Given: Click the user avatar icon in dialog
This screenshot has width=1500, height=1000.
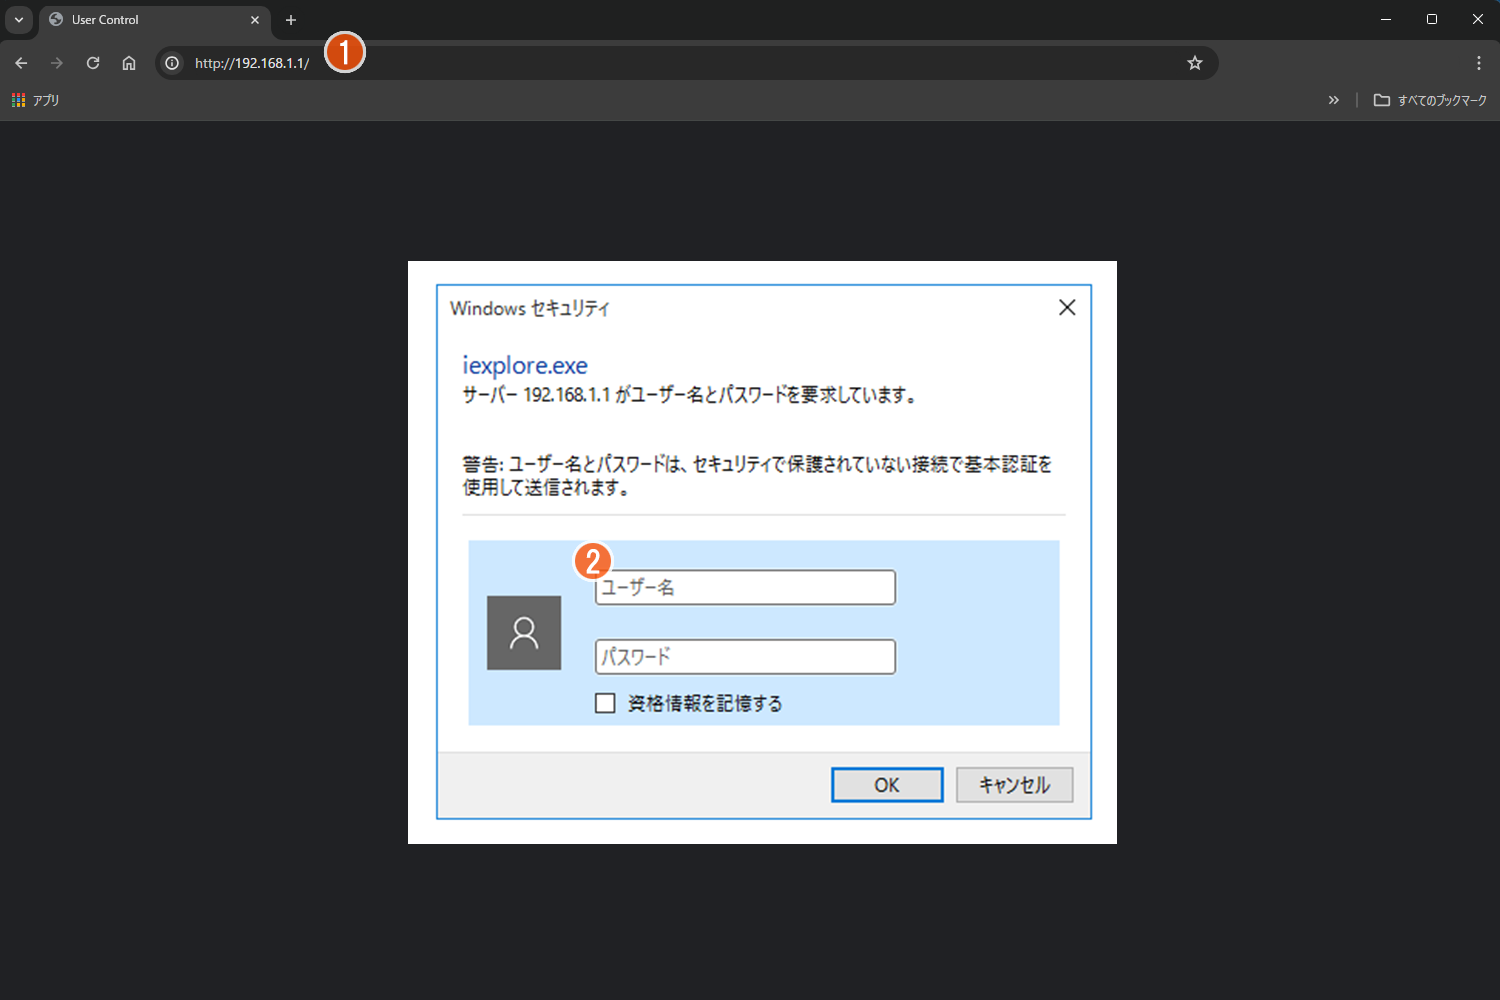Looking at the screenshot, I should pyautogui.click(x=524, y=633).
